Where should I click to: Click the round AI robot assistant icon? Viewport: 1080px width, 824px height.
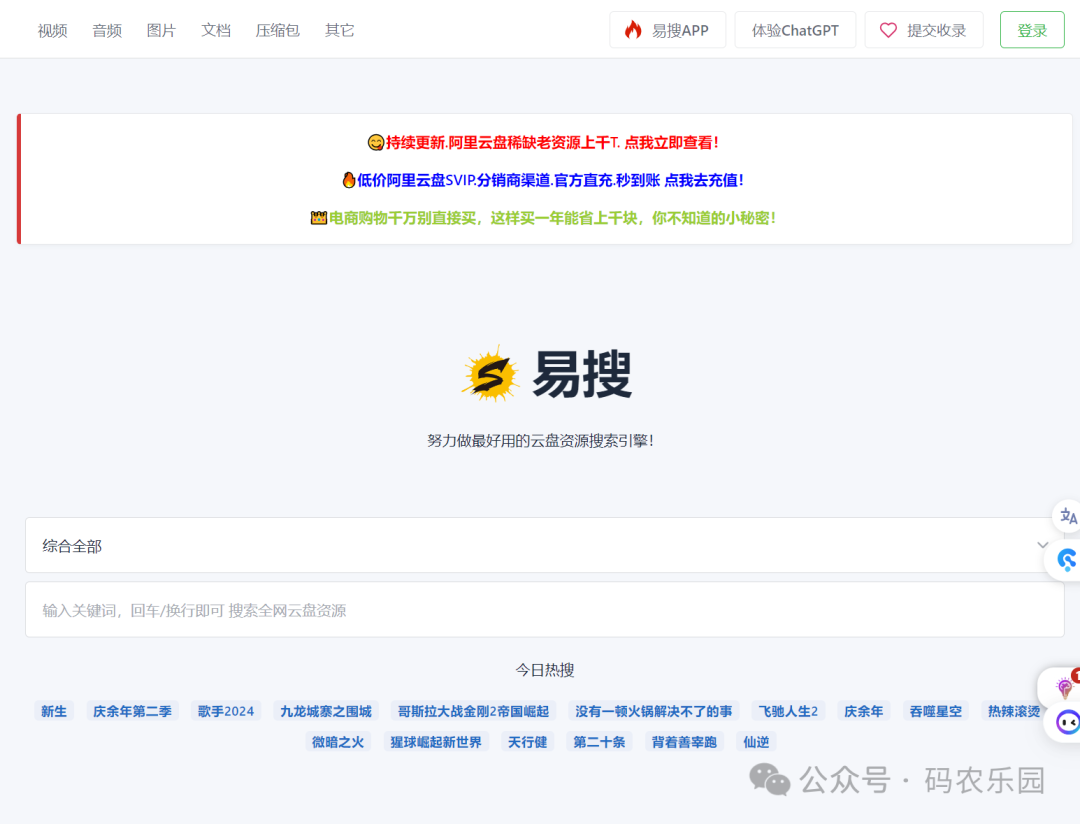1066,722
